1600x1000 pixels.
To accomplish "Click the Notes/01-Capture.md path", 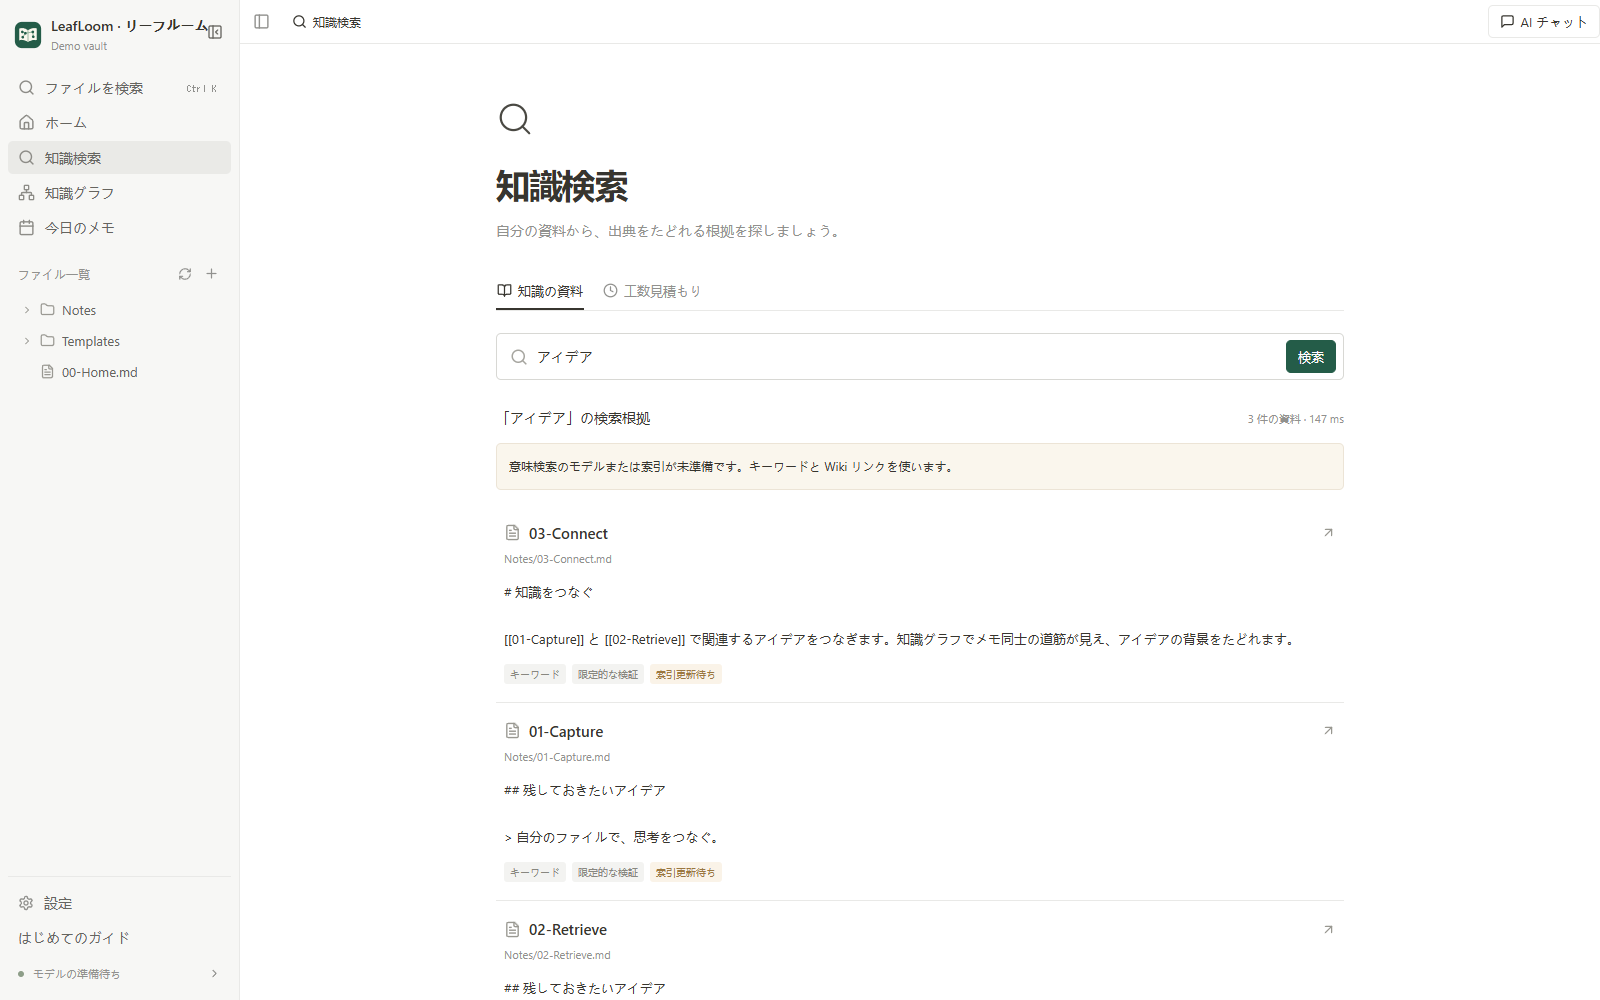I will [557, 757].
